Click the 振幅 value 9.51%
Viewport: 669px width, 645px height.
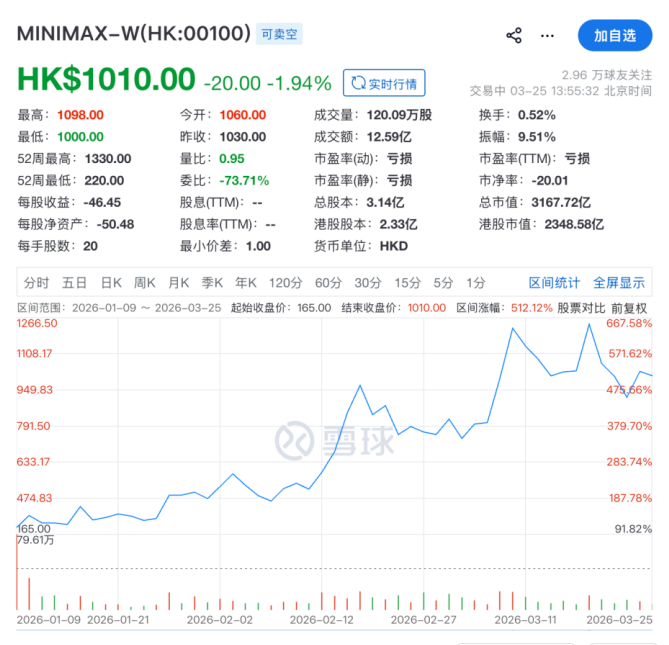(x=537, y=137)
